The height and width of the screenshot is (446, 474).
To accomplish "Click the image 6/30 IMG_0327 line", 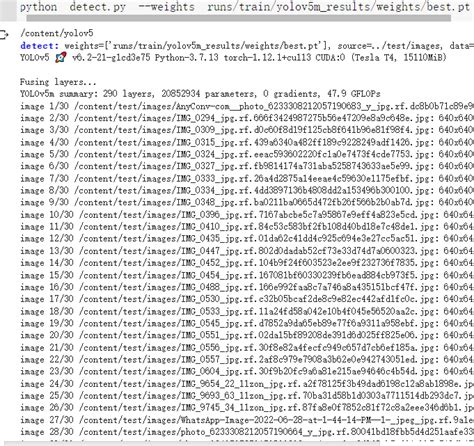I will pyautogui.click(x=247, y=166).
